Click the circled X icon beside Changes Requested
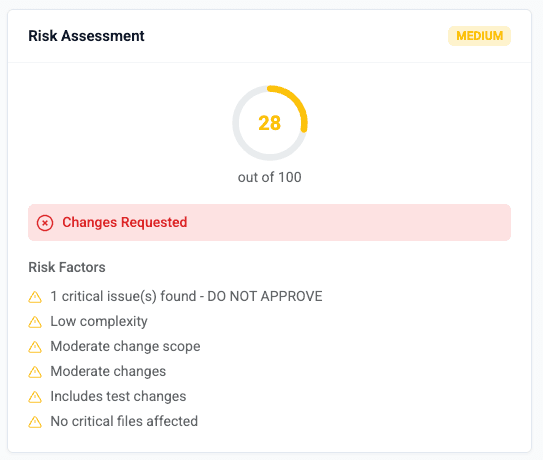Screen dimensions: 543x460 [45, 223]
